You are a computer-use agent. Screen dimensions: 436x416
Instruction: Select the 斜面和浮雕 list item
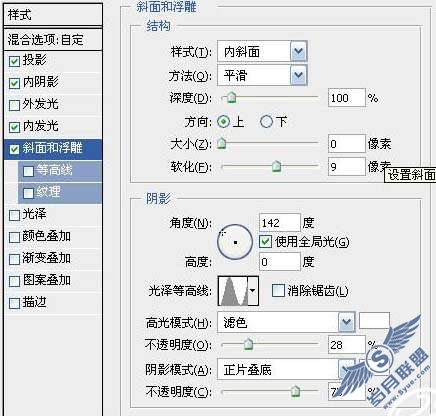(53, 149)
